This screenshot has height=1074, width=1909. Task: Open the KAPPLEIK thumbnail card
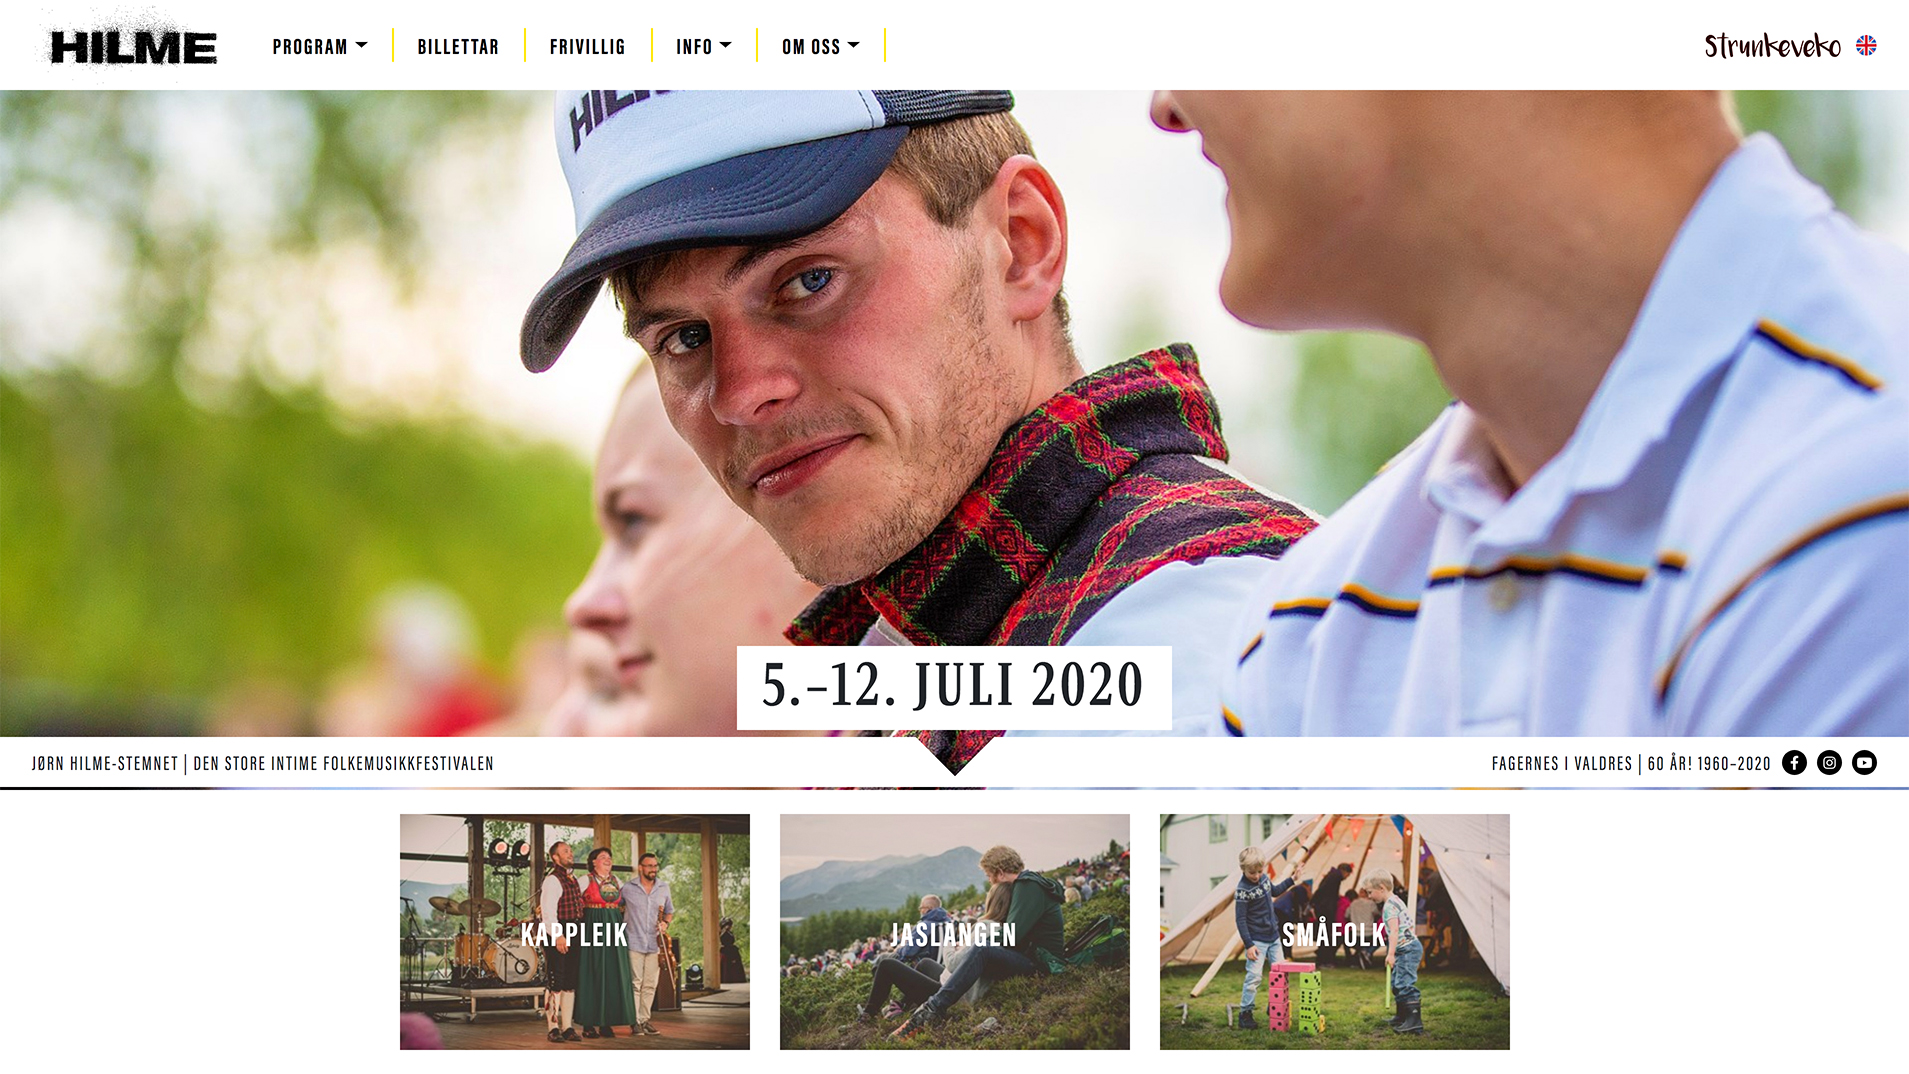[575, 932]
